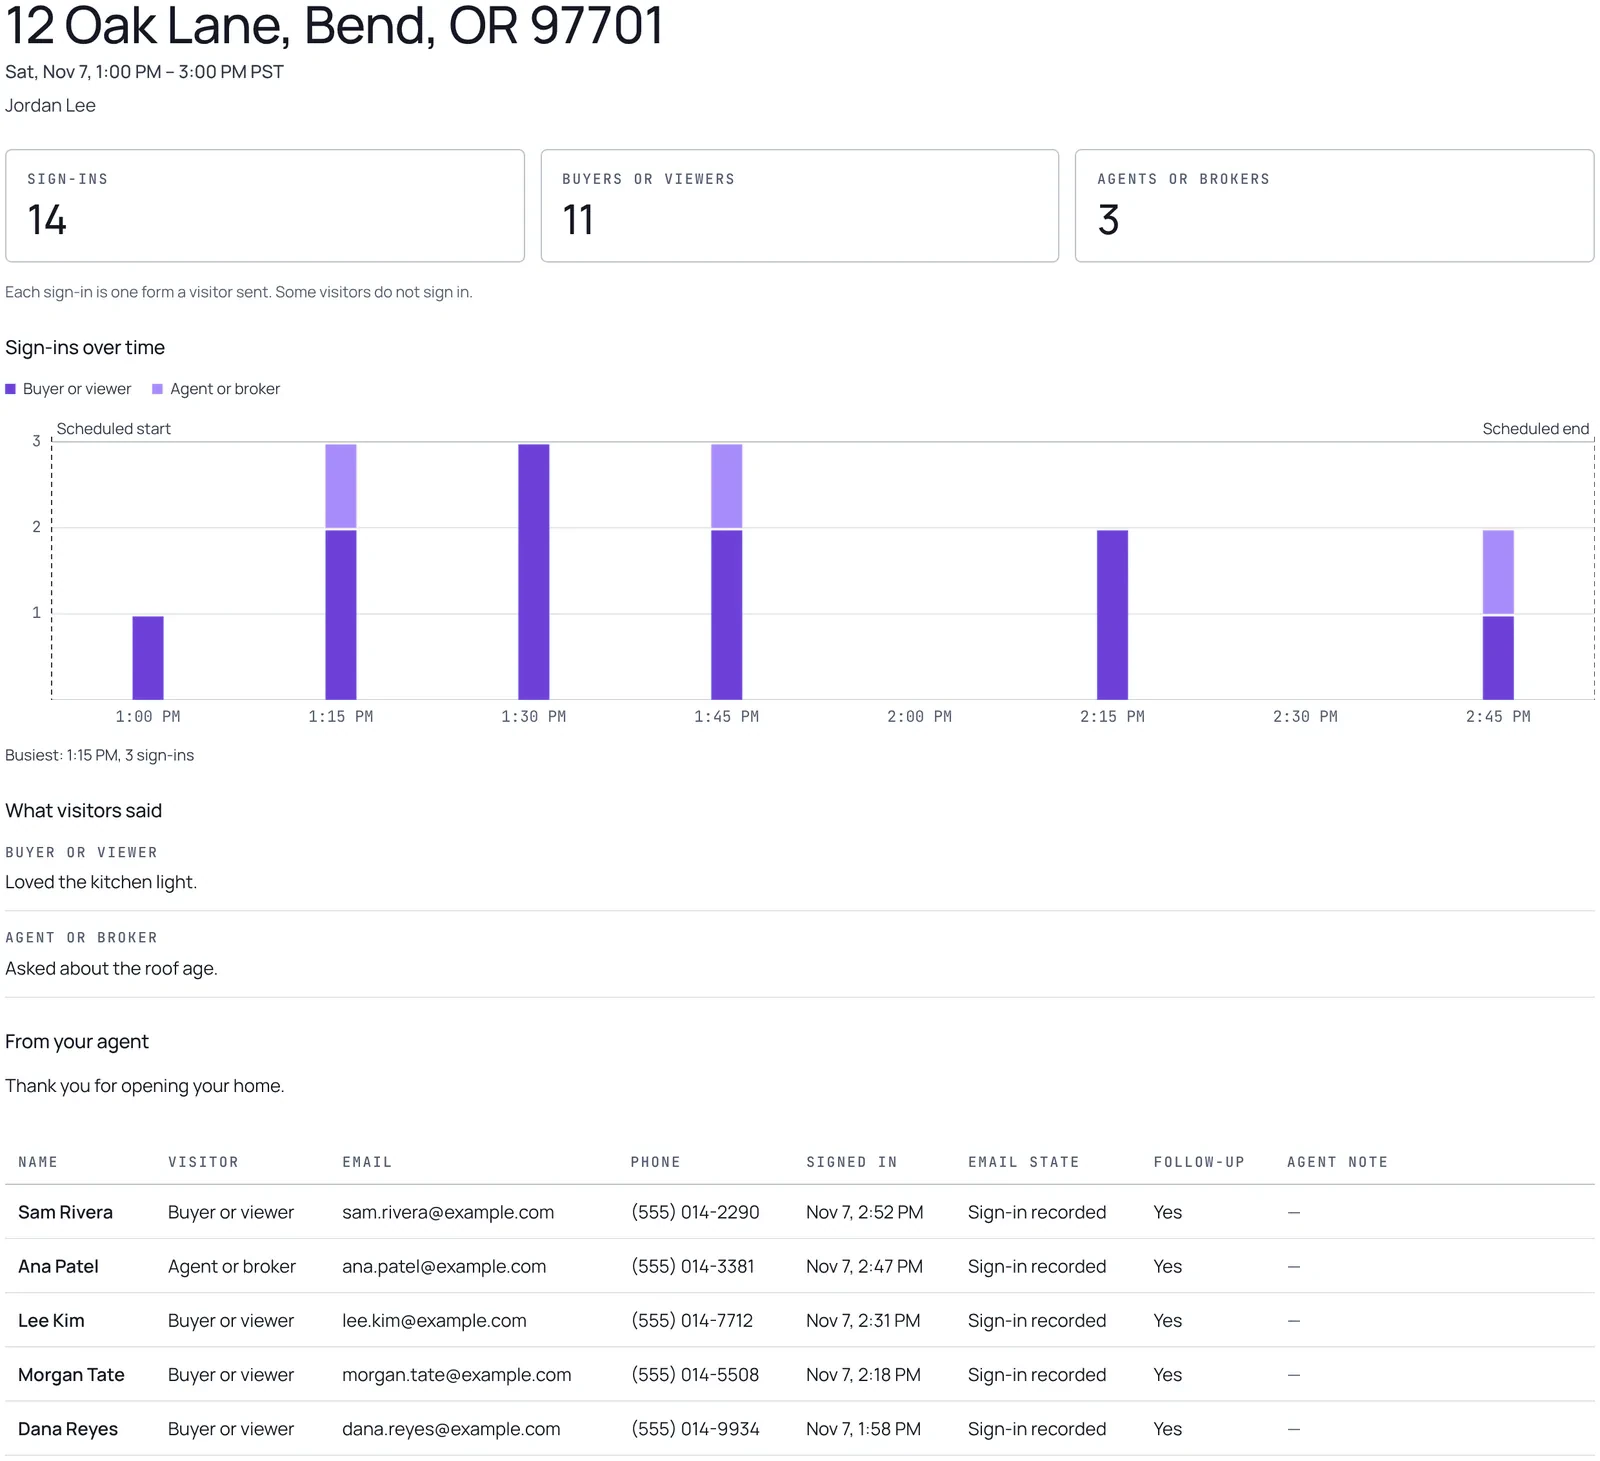The image size is (1600, 1461).
Task: Click the comment Loved the kitchen light.
Action: [101, 882]
